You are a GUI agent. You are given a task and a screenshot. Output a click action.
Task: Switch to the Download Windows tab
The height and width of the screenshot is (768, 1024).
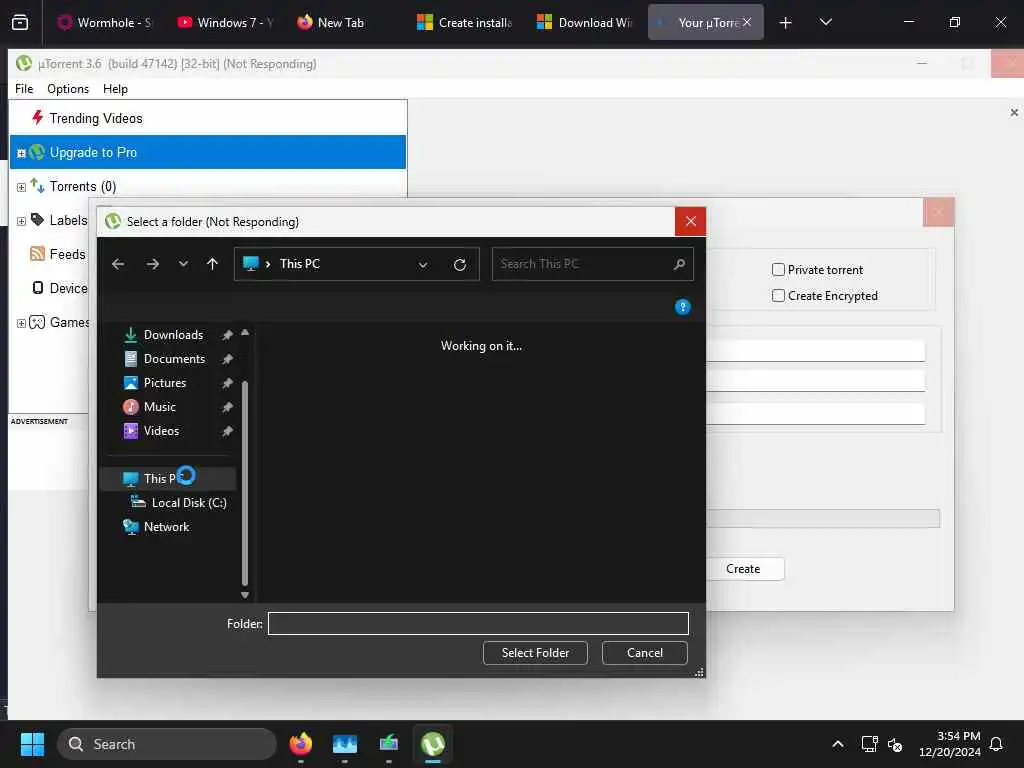pyautogui.click(x=584, y=22)
